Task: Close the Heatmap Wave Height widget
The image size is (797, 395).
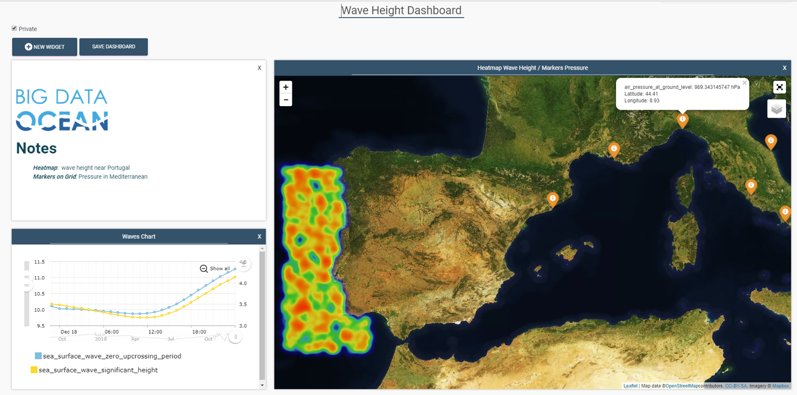Action: [784, 68]
